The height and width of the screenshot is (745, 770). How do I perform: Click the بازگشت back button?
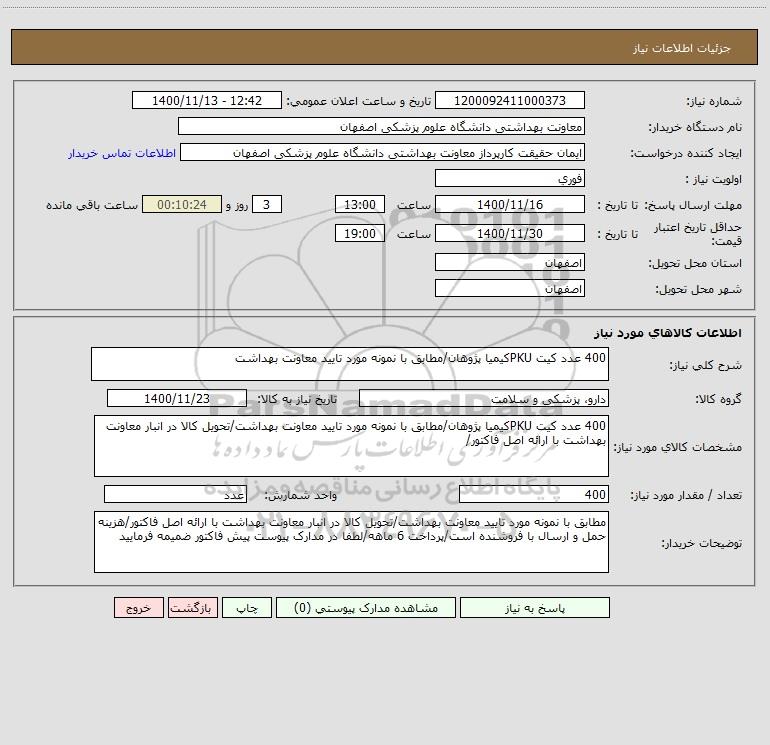(192, 608)
